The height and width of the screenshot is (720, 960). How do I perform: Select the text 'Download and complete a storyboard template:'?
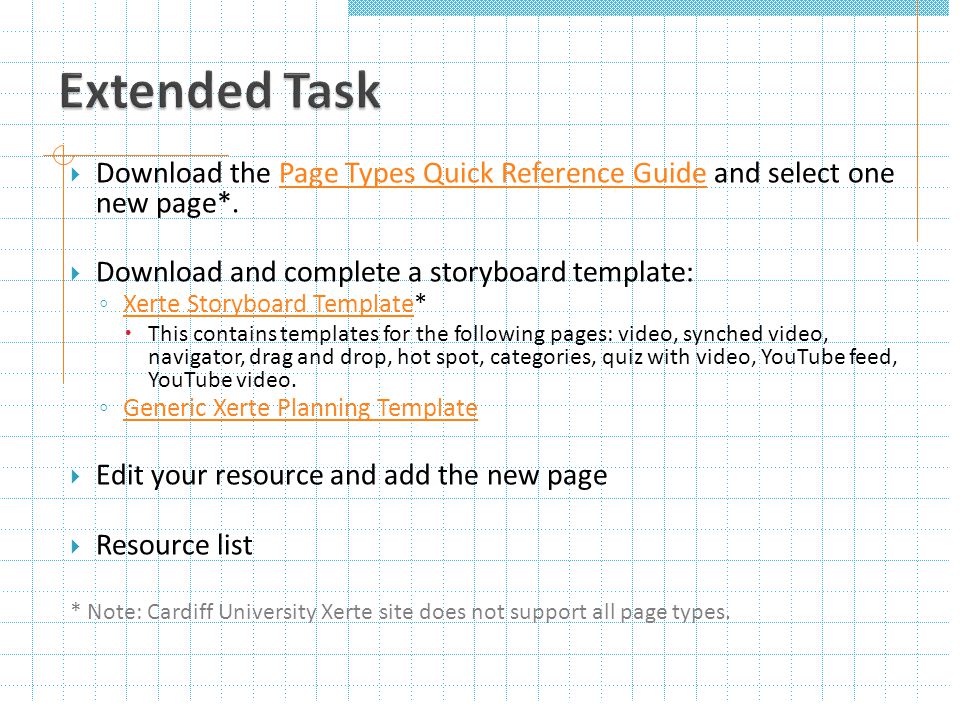tap(394, 272)
